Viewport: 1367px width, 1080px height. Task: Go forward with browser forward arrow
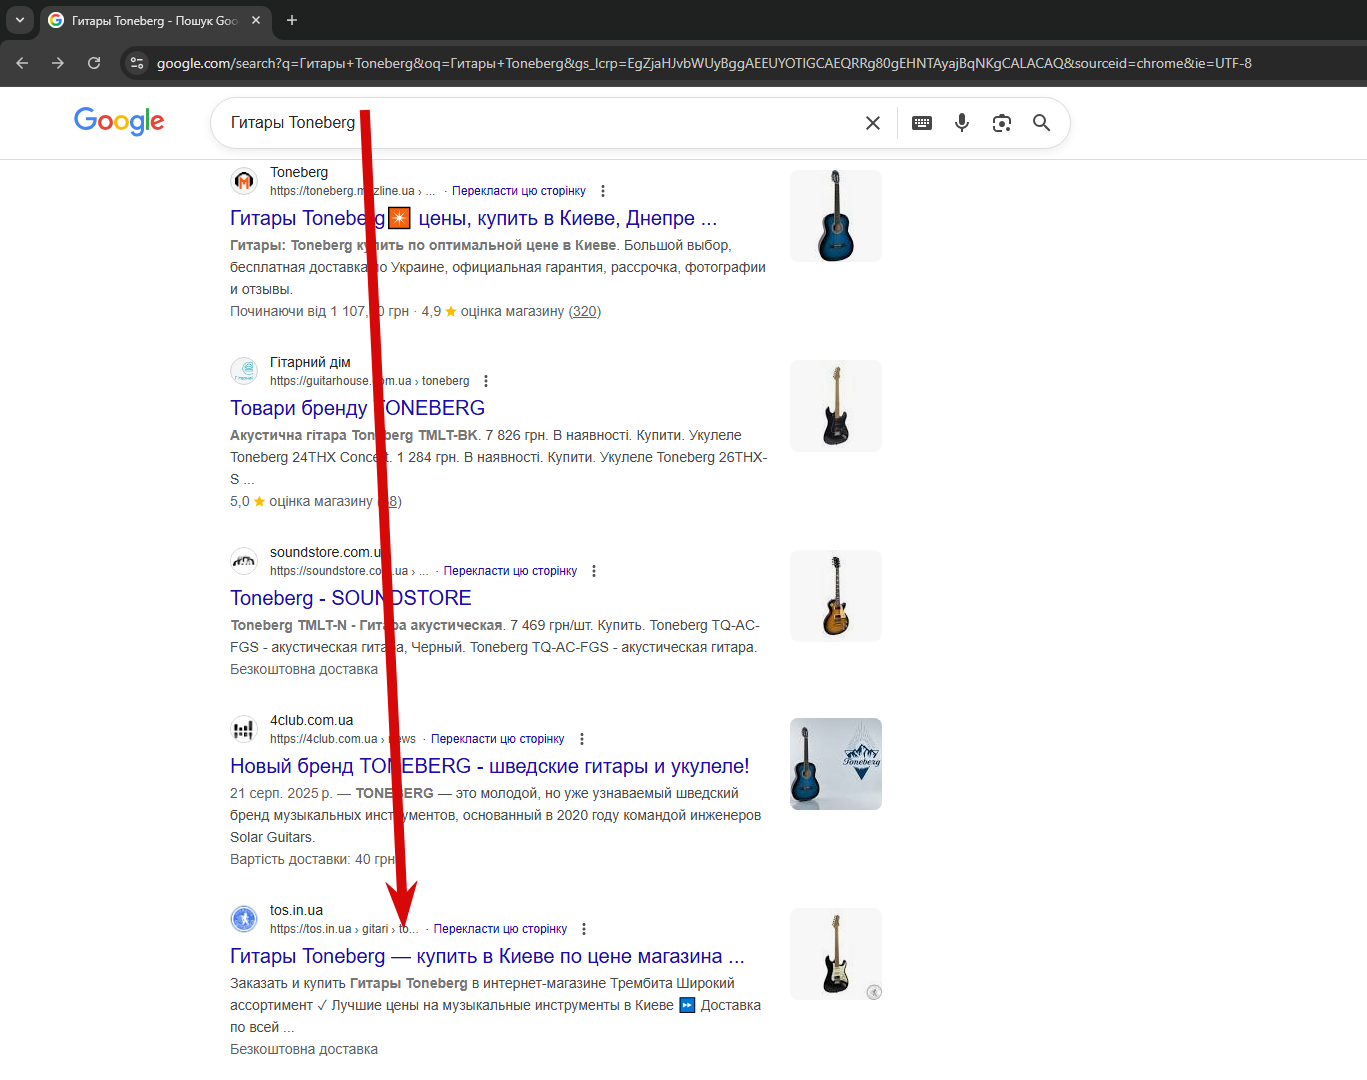pyautogui.click(x=58, y=63)
